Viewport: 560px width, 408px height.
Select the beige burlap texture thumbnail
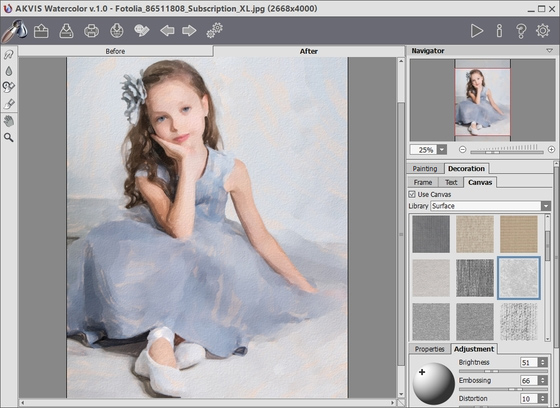[x=475, y=234]
